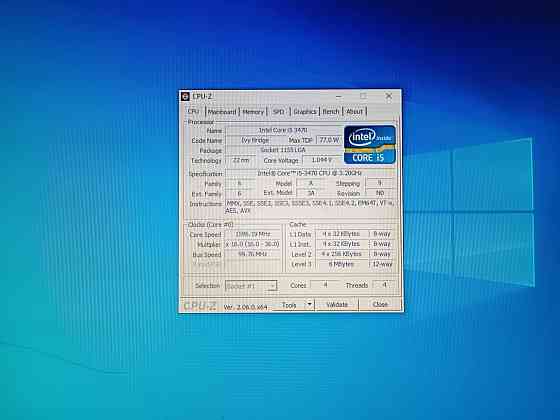Click the Socket 1155 LGA package field

point(284,150)
